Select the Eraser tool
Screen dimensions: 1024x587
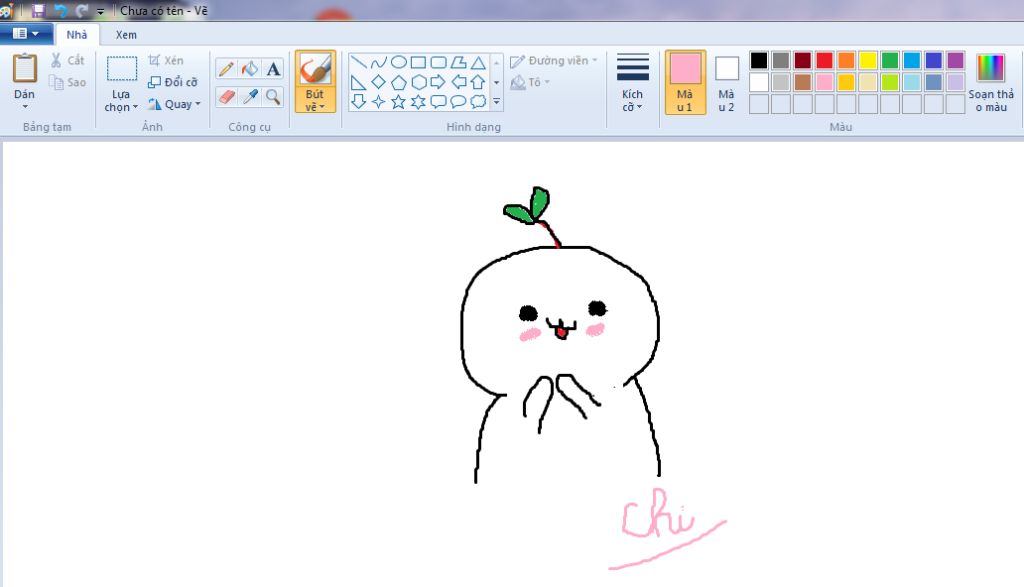[x=226, y=97]
